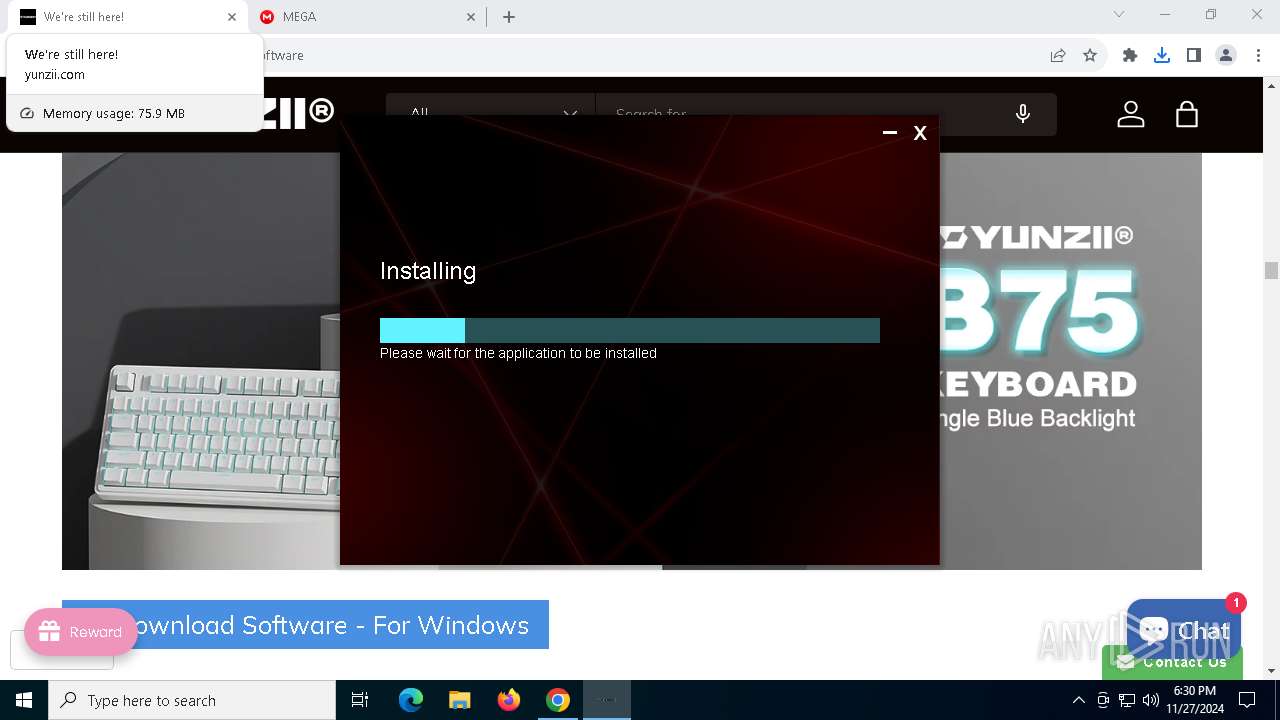
Task: Switch to Chrome on the taskbar
Action: pyautogui.click(x=558, y=700)
